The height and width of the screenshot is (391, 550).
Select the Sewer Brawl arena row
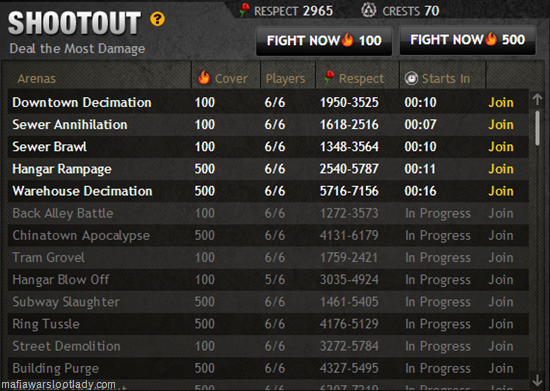(x=268, y=147)
